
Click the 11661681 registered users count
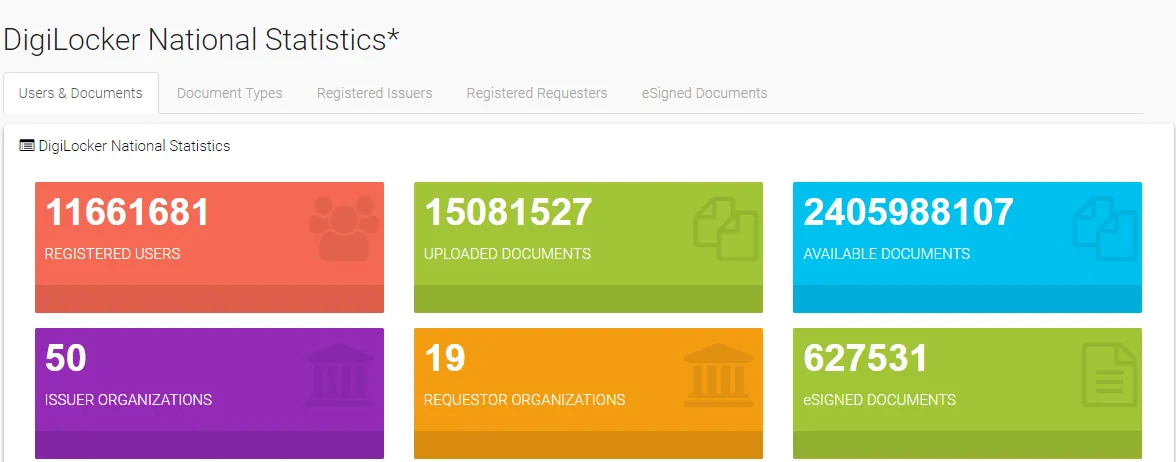point(127,213)
